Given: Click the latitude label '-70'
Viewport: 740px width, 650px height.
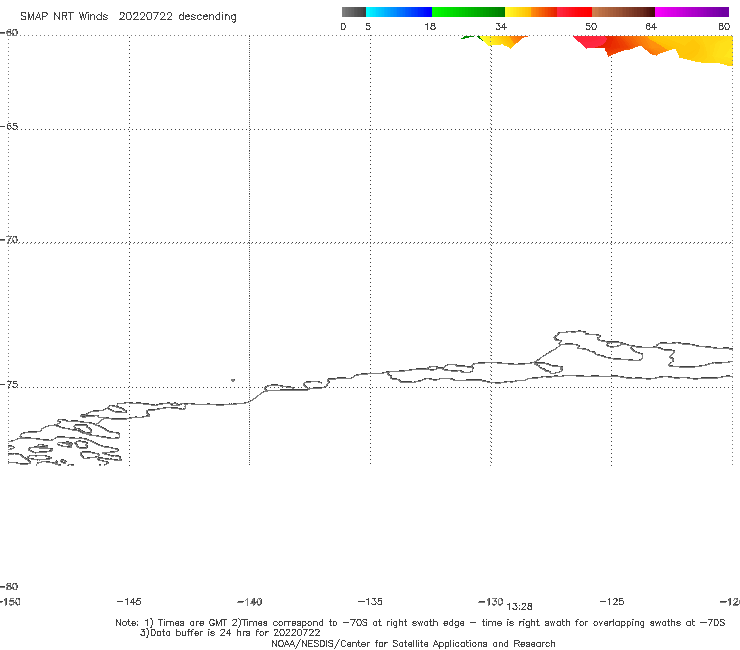Looking at the screenshot, I should click(x=9, y=240).
